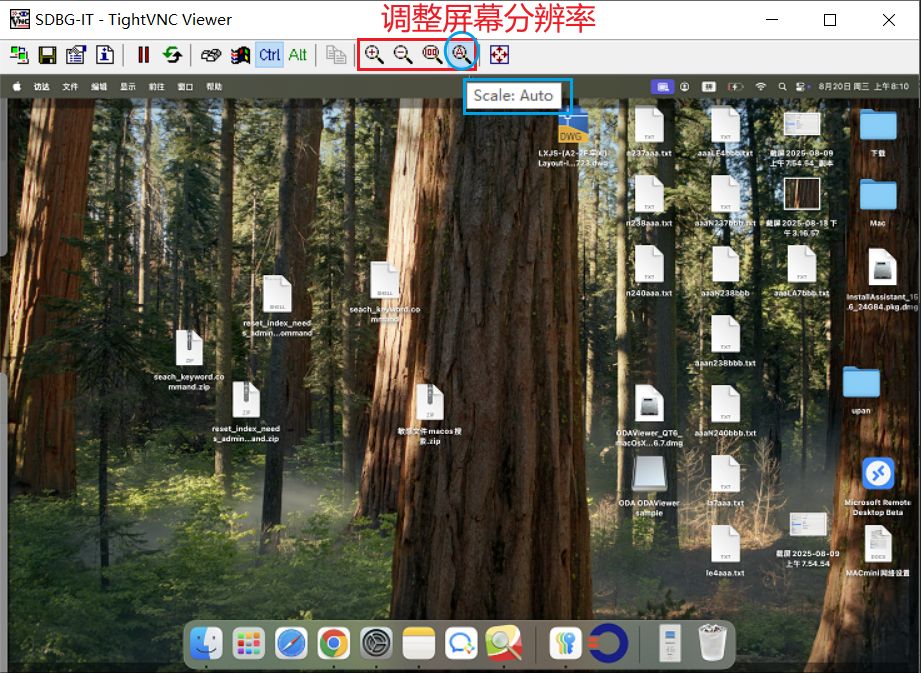Pause the remote screen updates
The width and height of the screenshot is (921, 673).
(x=143, y=55)
